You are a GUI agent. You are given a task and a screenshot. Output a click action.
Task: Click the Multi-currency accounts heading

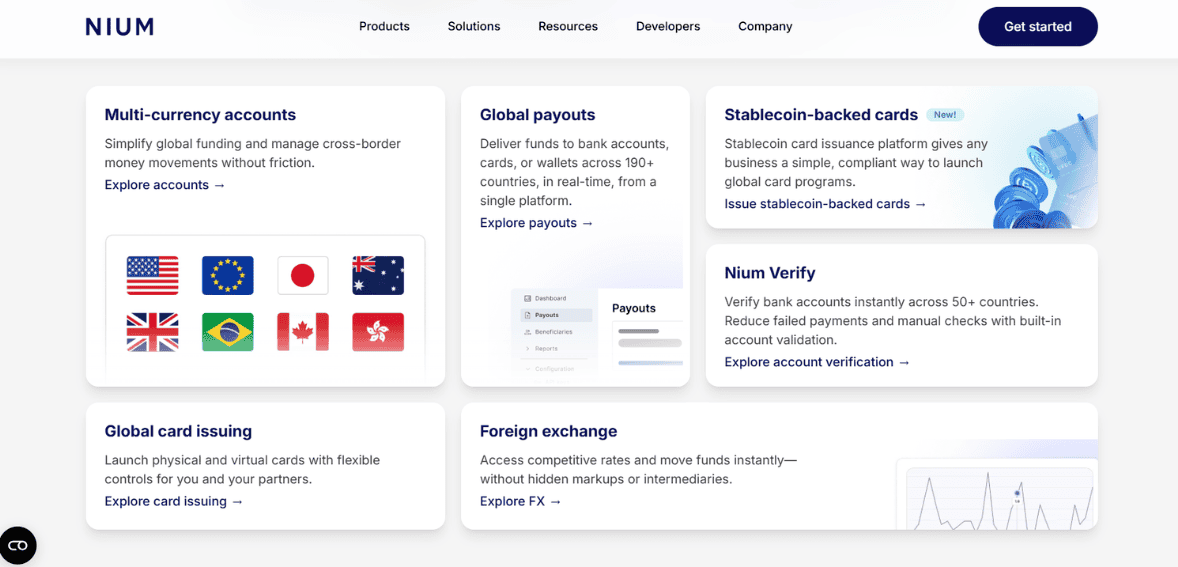click(200, 115)
